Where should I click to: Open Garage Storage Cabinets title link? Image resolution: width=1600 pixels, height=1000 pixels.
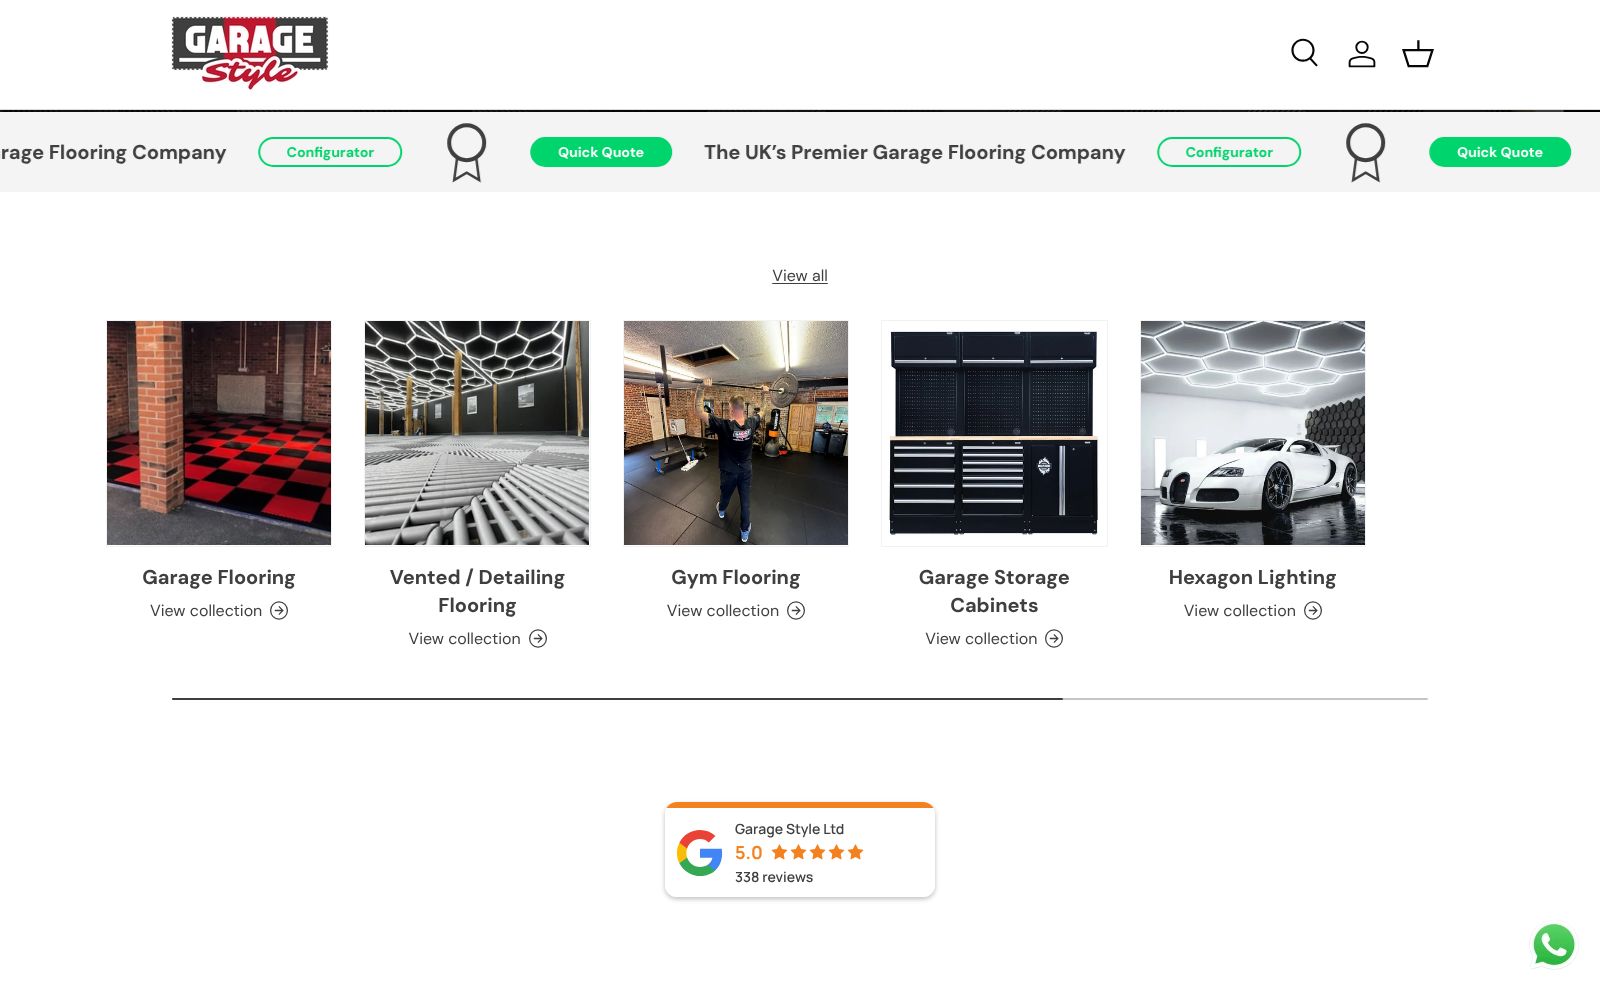click(x=994, y=591)
